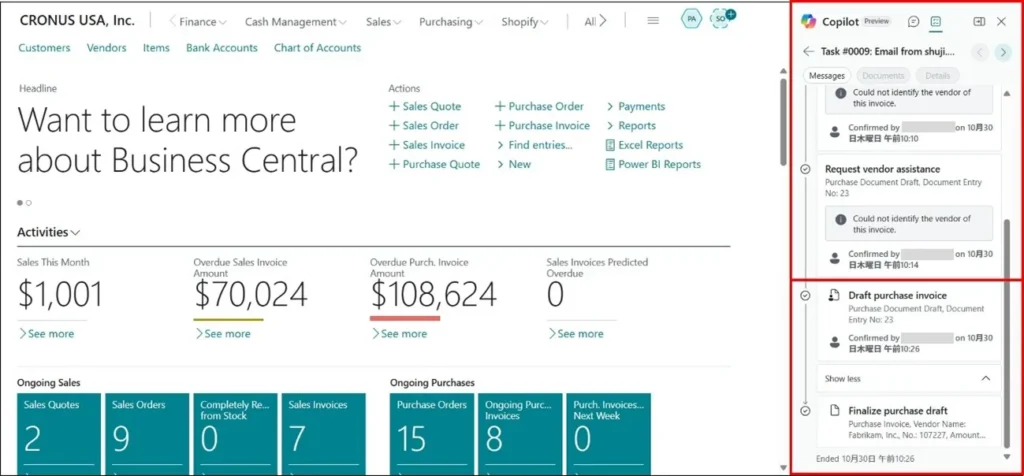Click the Chart of Accounts link

tap(317, 47)
